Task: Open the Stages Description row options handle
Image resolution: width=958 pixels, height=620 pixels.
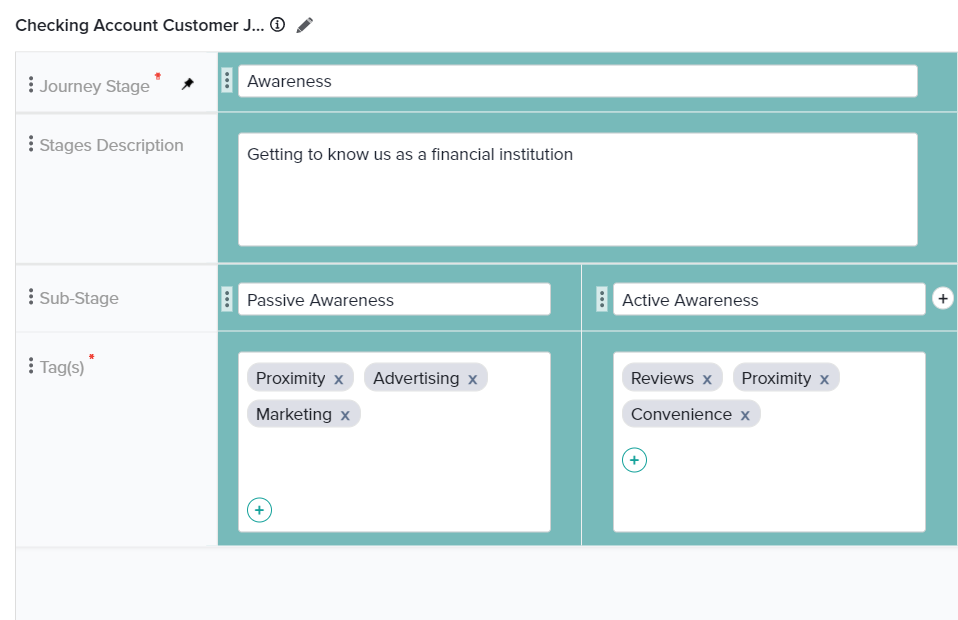Action: coord(31,145)
